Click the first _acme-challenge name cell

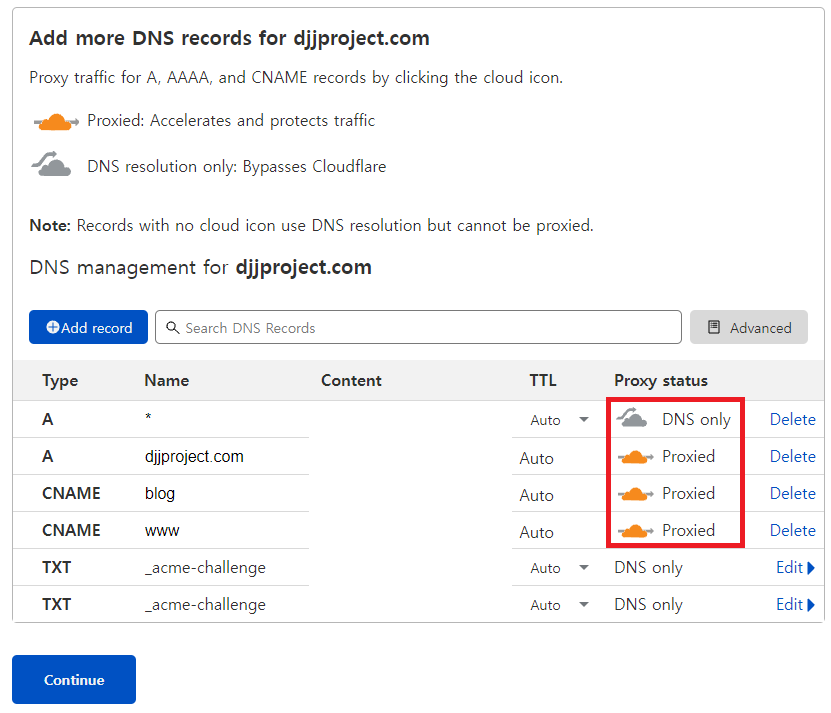(x=205, y=568)
